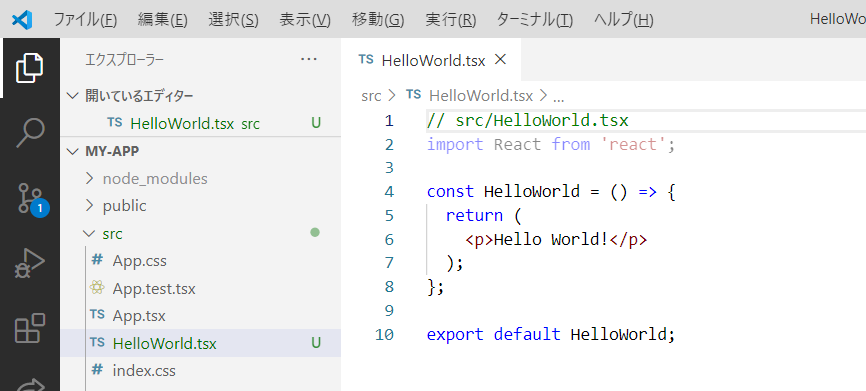
Task: Place cursor on line 6 code
Action: pyautogui.click(x=556, y=240)
